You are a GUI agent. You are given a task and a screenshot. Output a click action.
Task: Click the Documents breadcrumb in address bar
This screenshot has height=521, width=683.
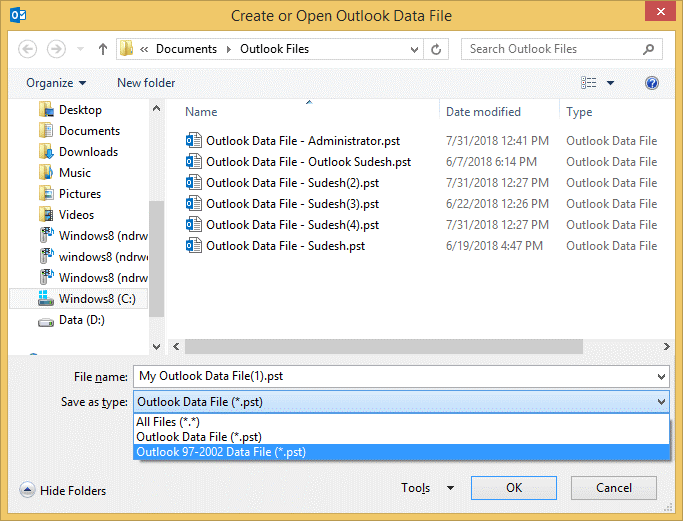(x=186, y=49)
